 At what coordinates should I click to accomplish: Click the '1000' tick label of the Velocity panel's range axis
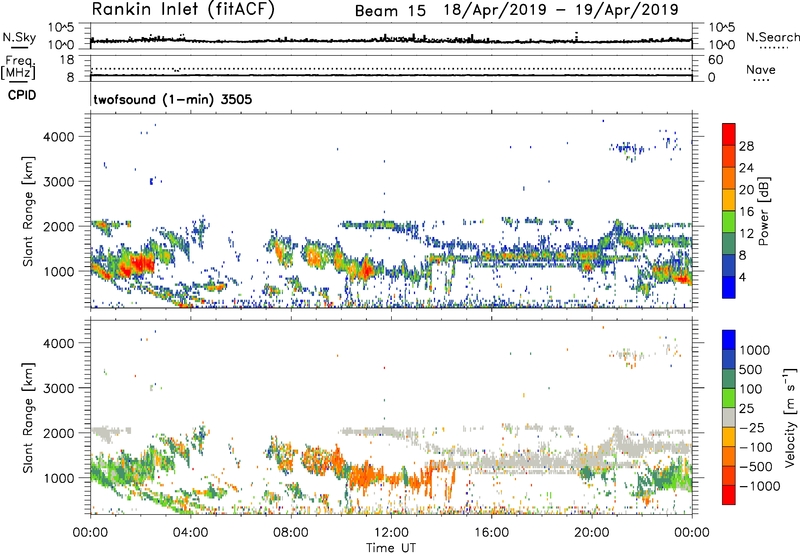(x=58, y=478)
